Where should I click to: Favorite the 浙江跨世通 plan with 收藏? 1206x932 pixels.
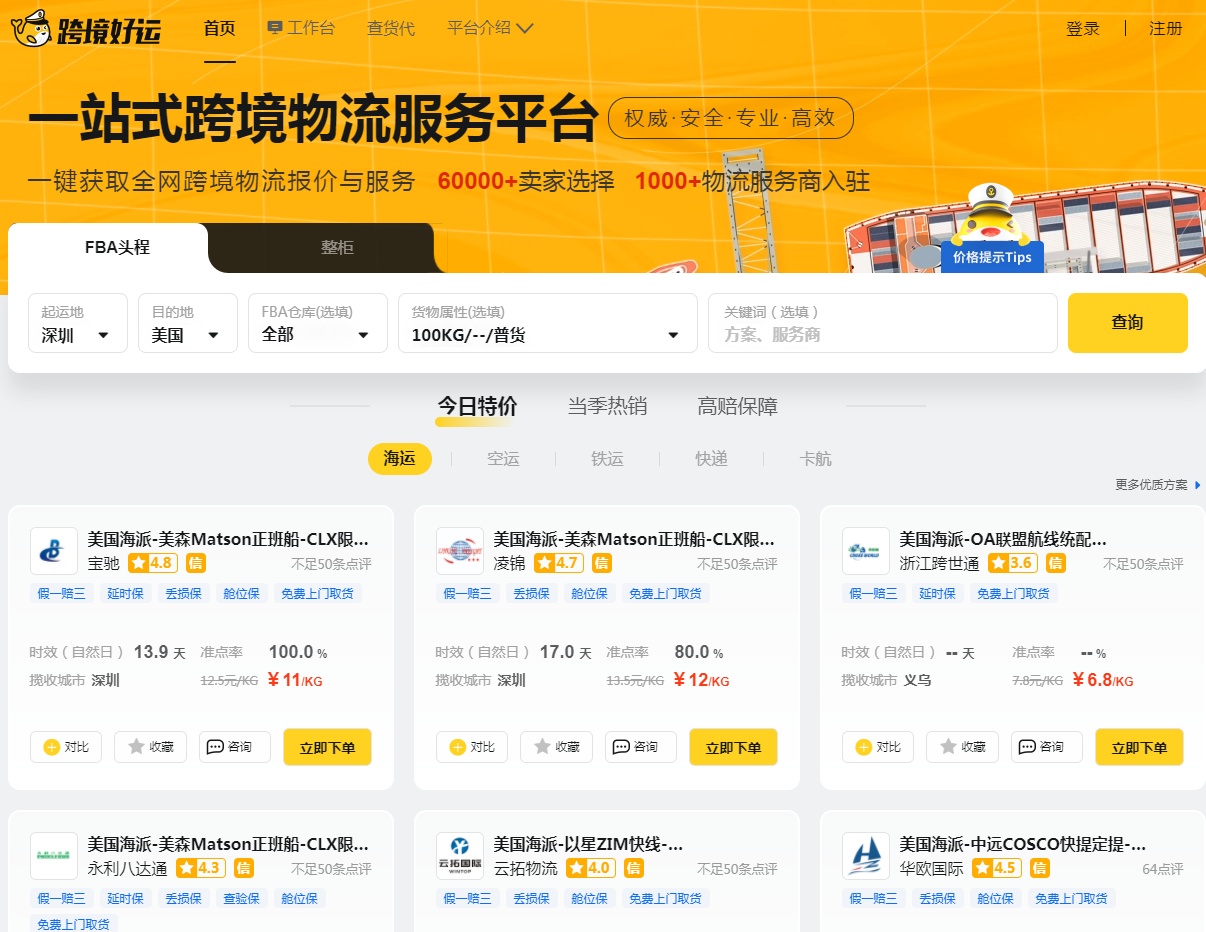coord(962,747)
